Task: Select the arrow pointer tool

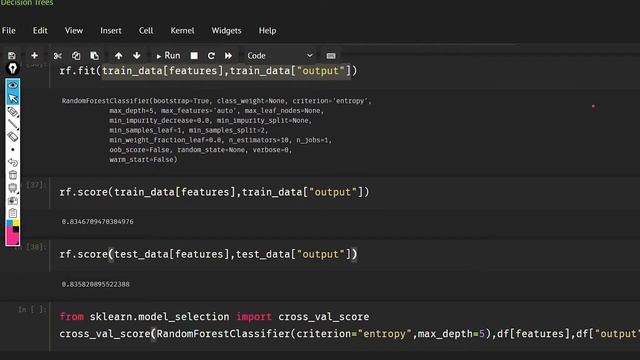Action: coord(13,98)
